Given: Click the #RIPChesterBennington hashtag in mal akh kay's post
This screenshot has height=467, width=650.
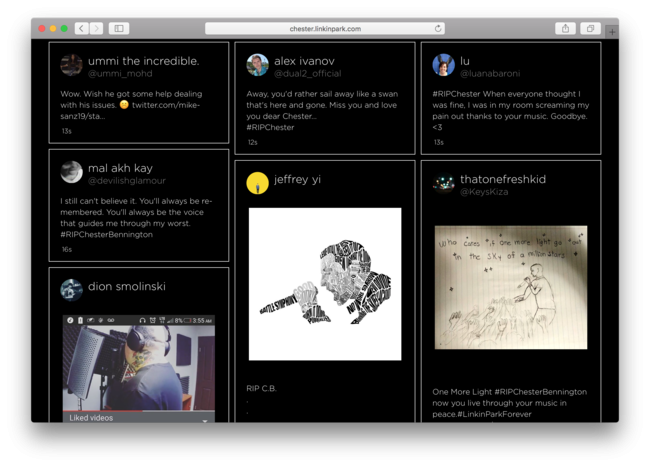Looking at the screenshot, I should (107, 235).
